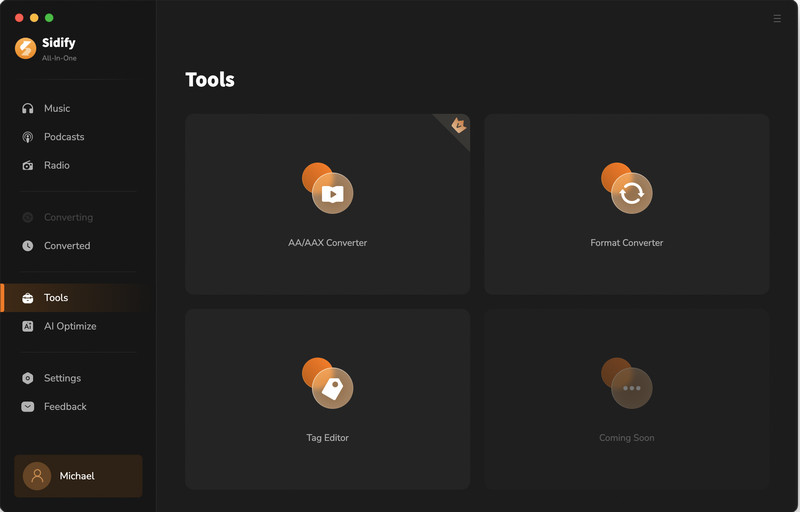Open the Feedback form

(x=79, y=406)
